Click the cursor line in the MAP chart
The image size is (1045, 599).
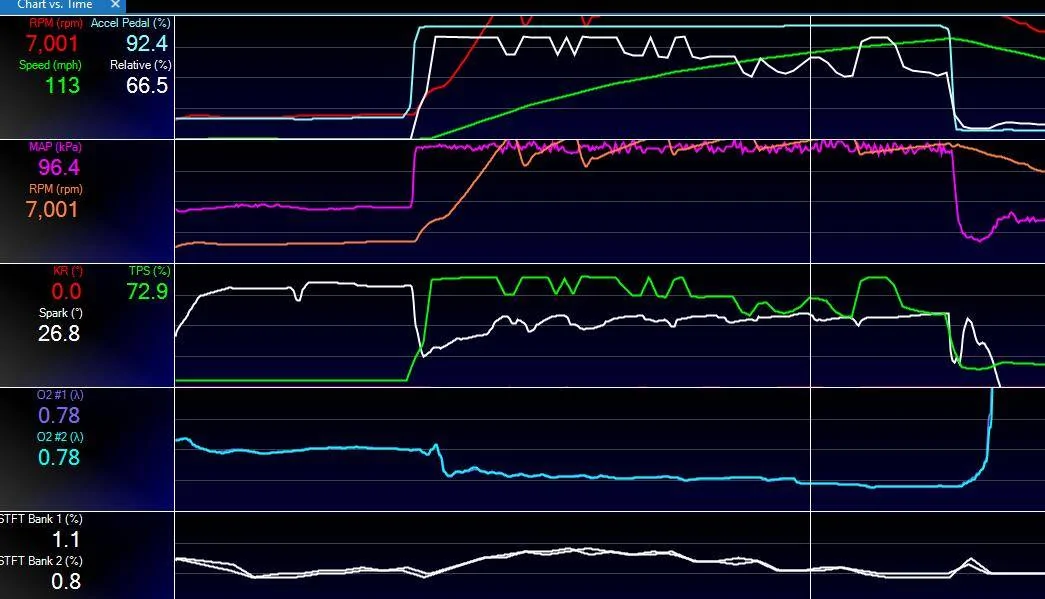coord(810,201)
